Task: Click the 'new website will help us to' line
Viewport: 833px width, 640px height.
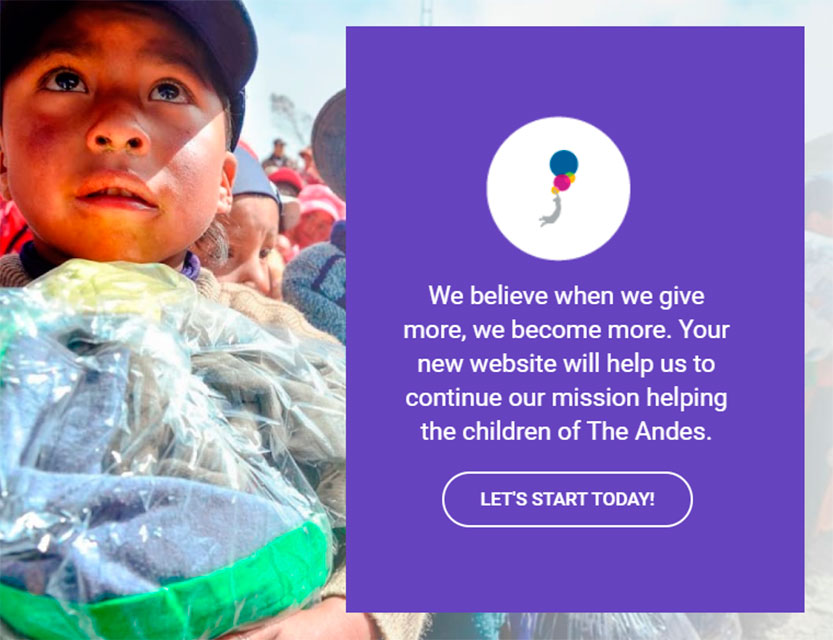Action: coord(566,364)
